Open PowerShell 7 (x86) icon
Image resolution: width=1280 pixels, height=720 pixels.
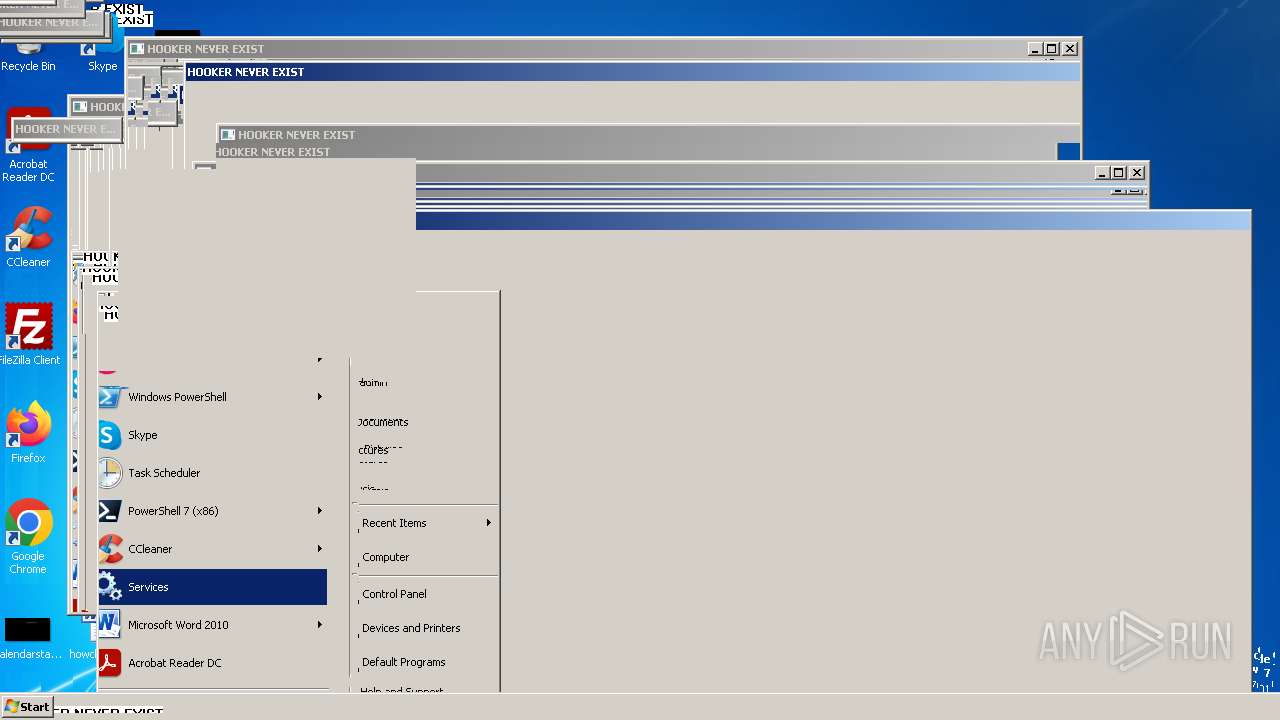click(110, 511)
